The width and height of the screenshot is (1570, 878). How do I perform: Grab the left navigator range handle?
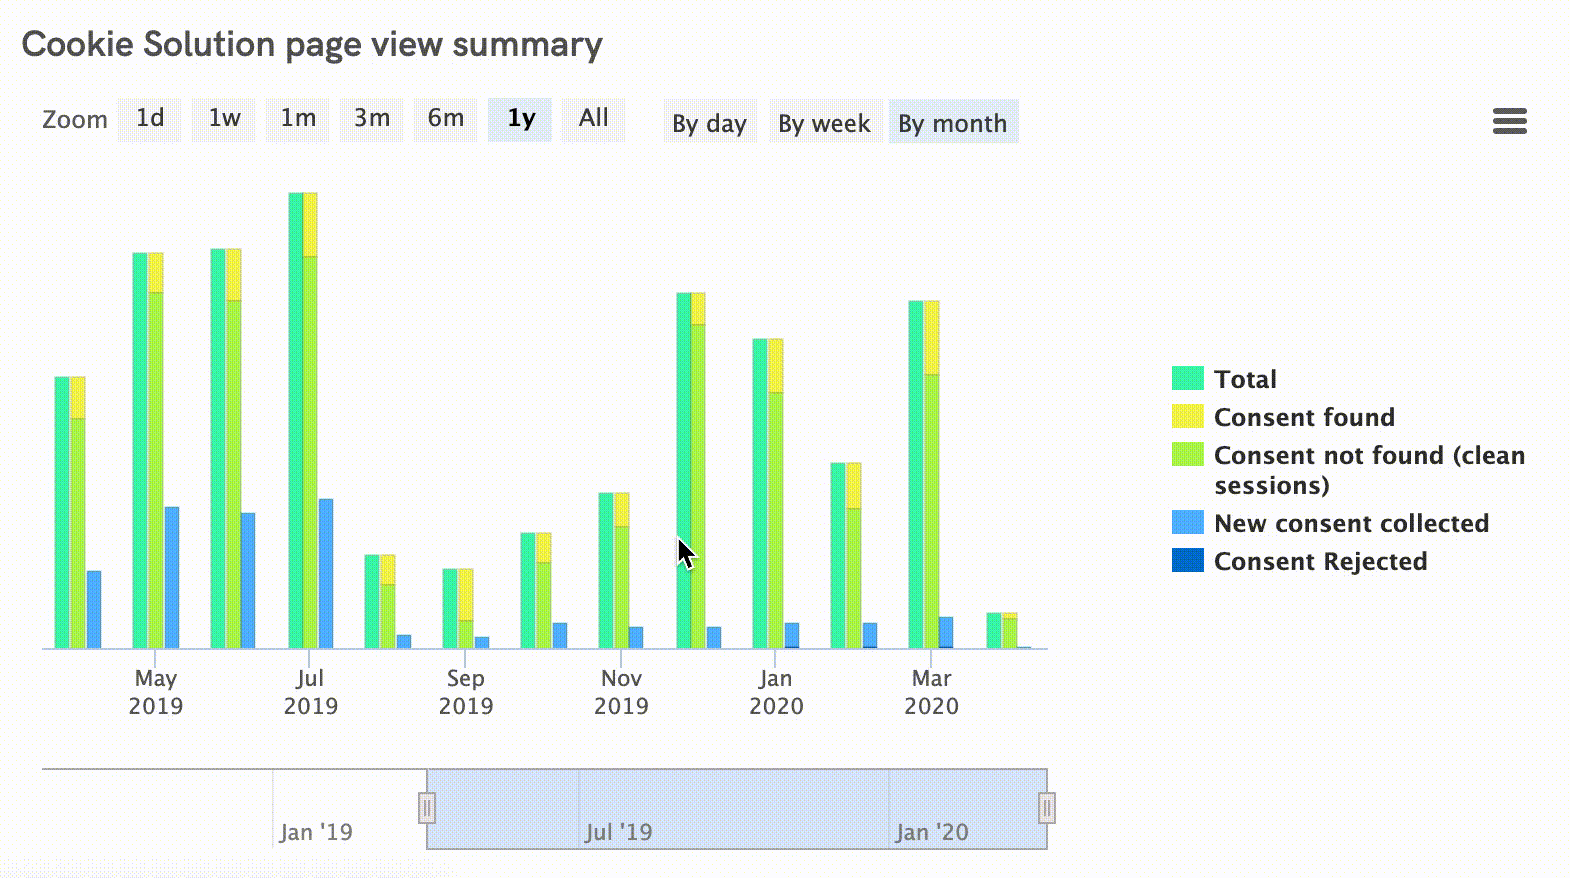click(427, 807)
